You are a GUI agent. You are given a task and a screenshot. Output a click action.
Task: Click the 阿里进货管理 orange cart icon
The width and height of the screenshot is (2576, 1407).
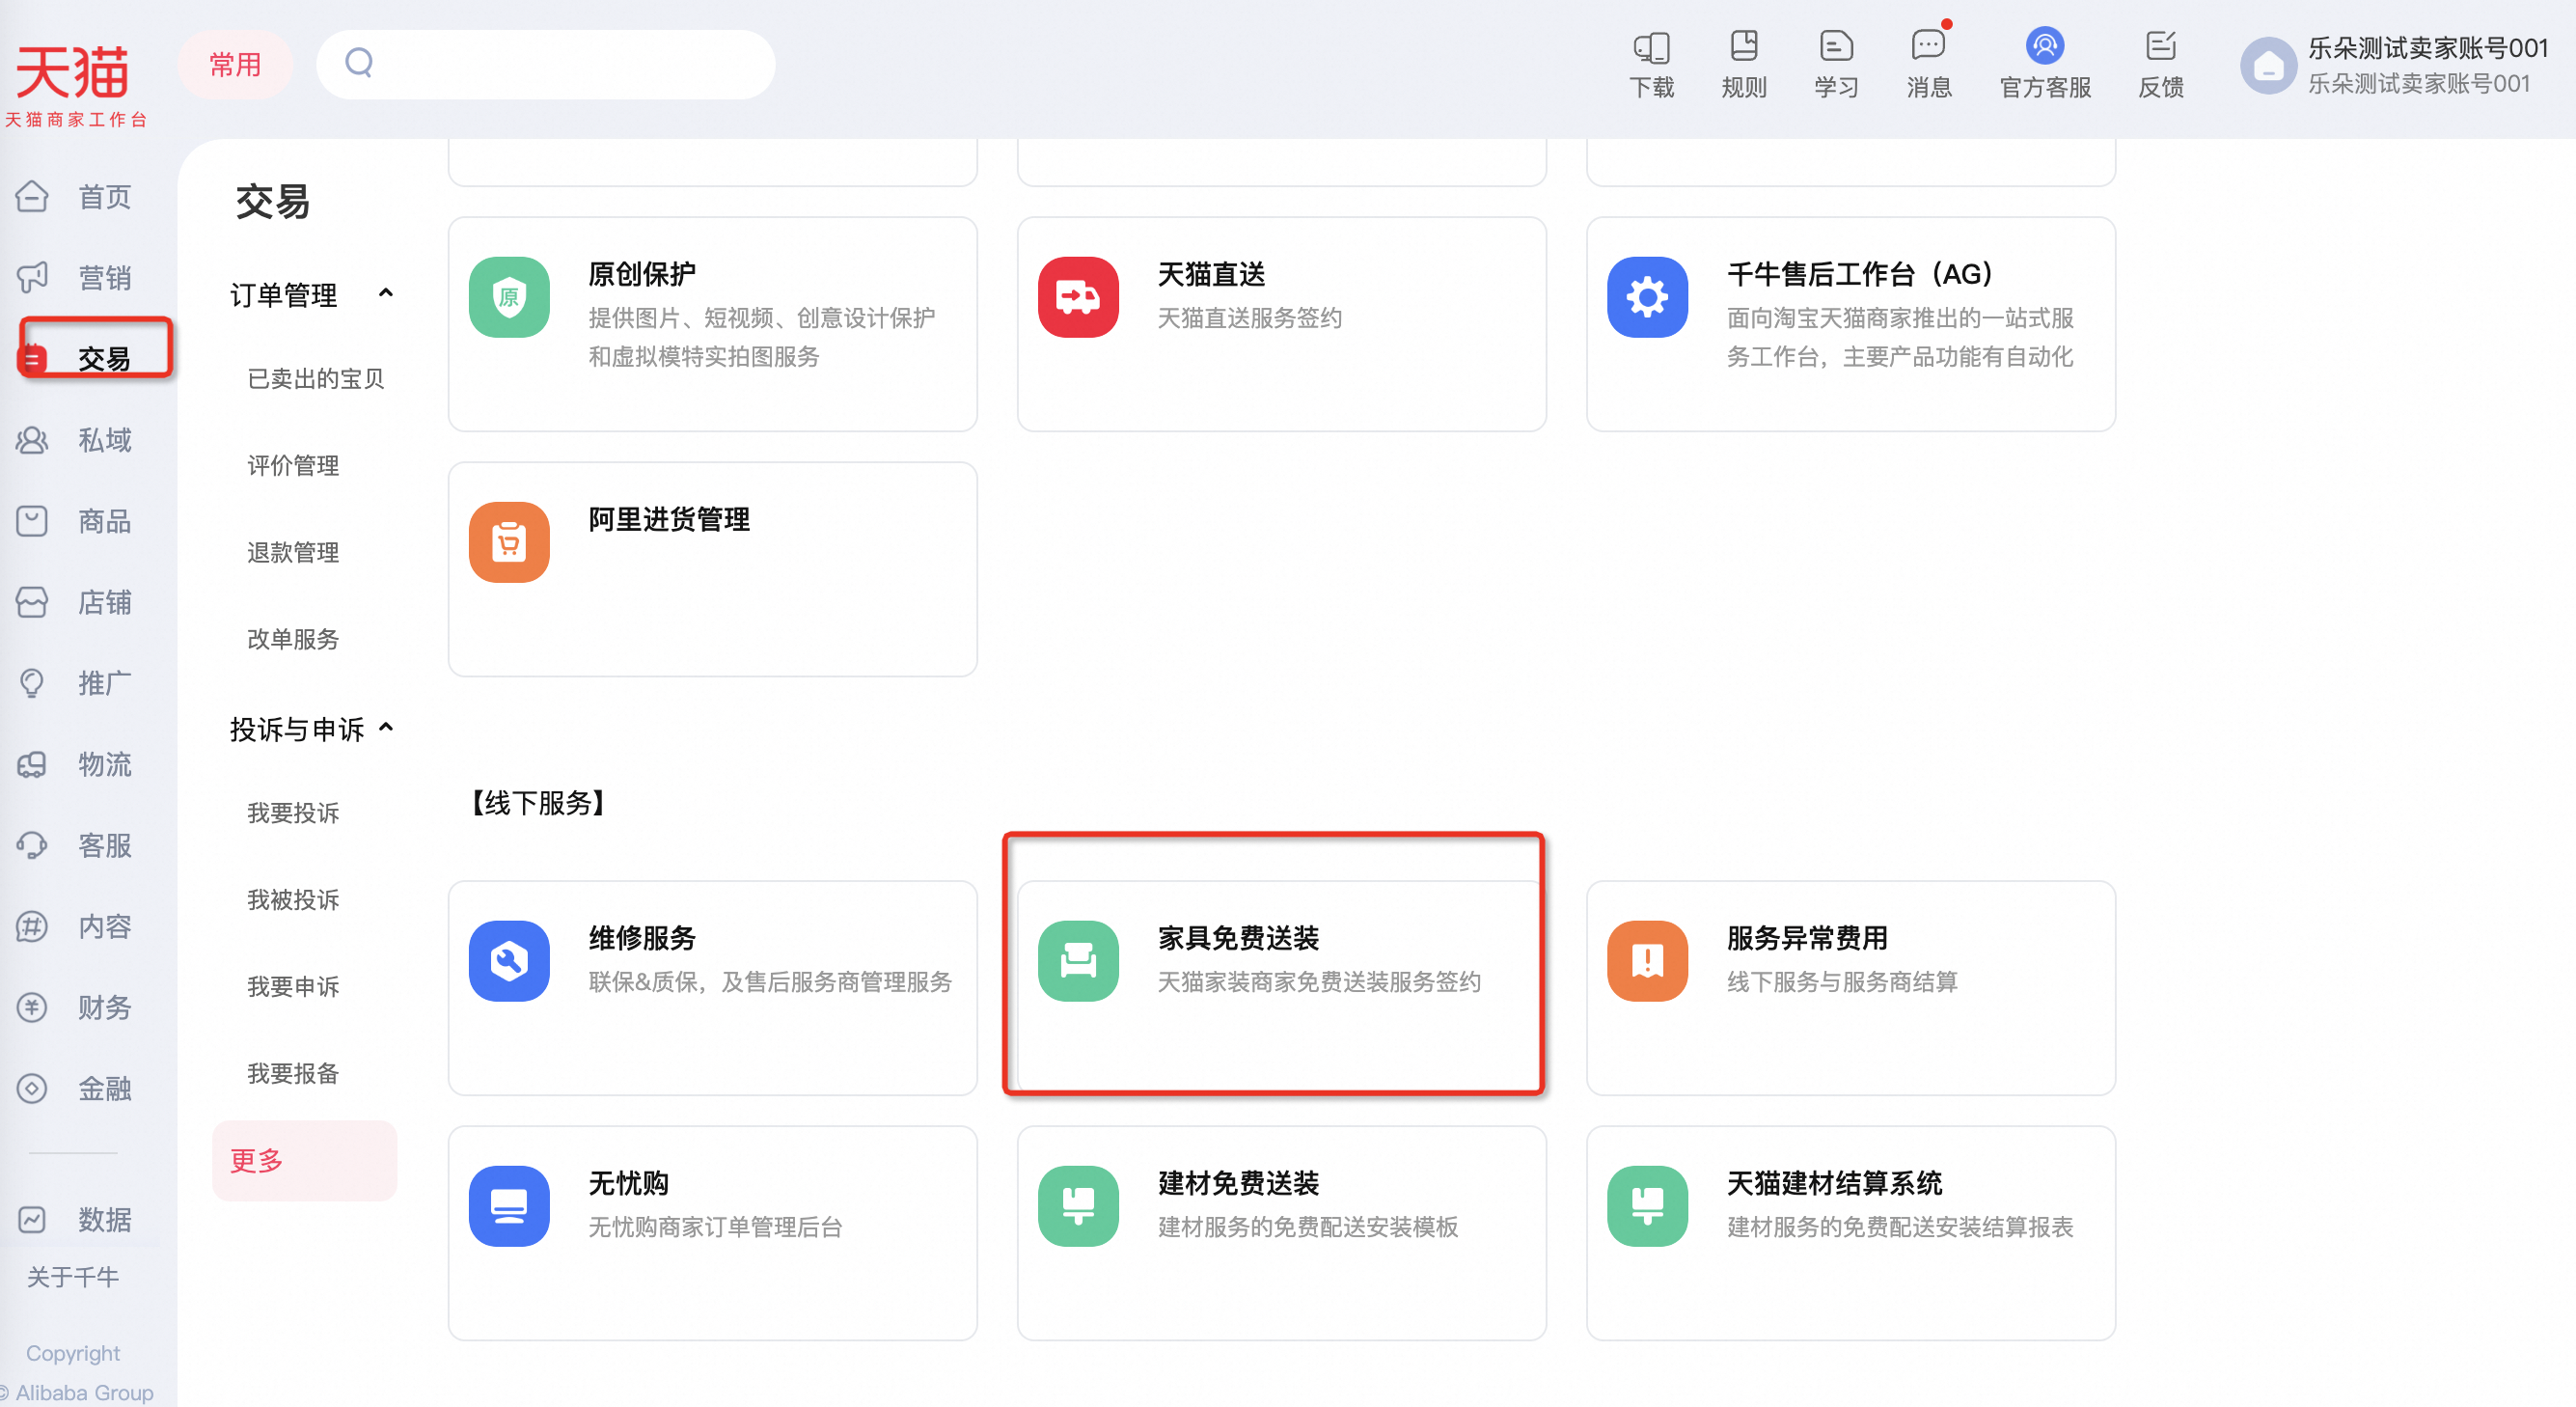509,542
